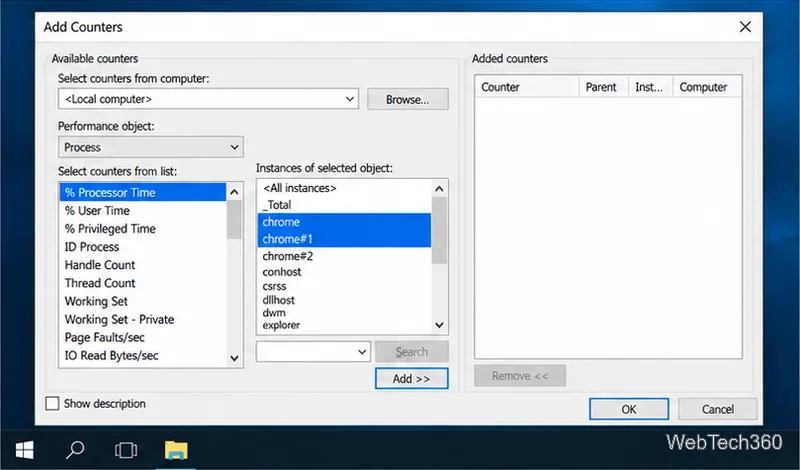Screen dimensions: 800x470
Task: Click instances list scroll up arrow
Action: [439, 189]
